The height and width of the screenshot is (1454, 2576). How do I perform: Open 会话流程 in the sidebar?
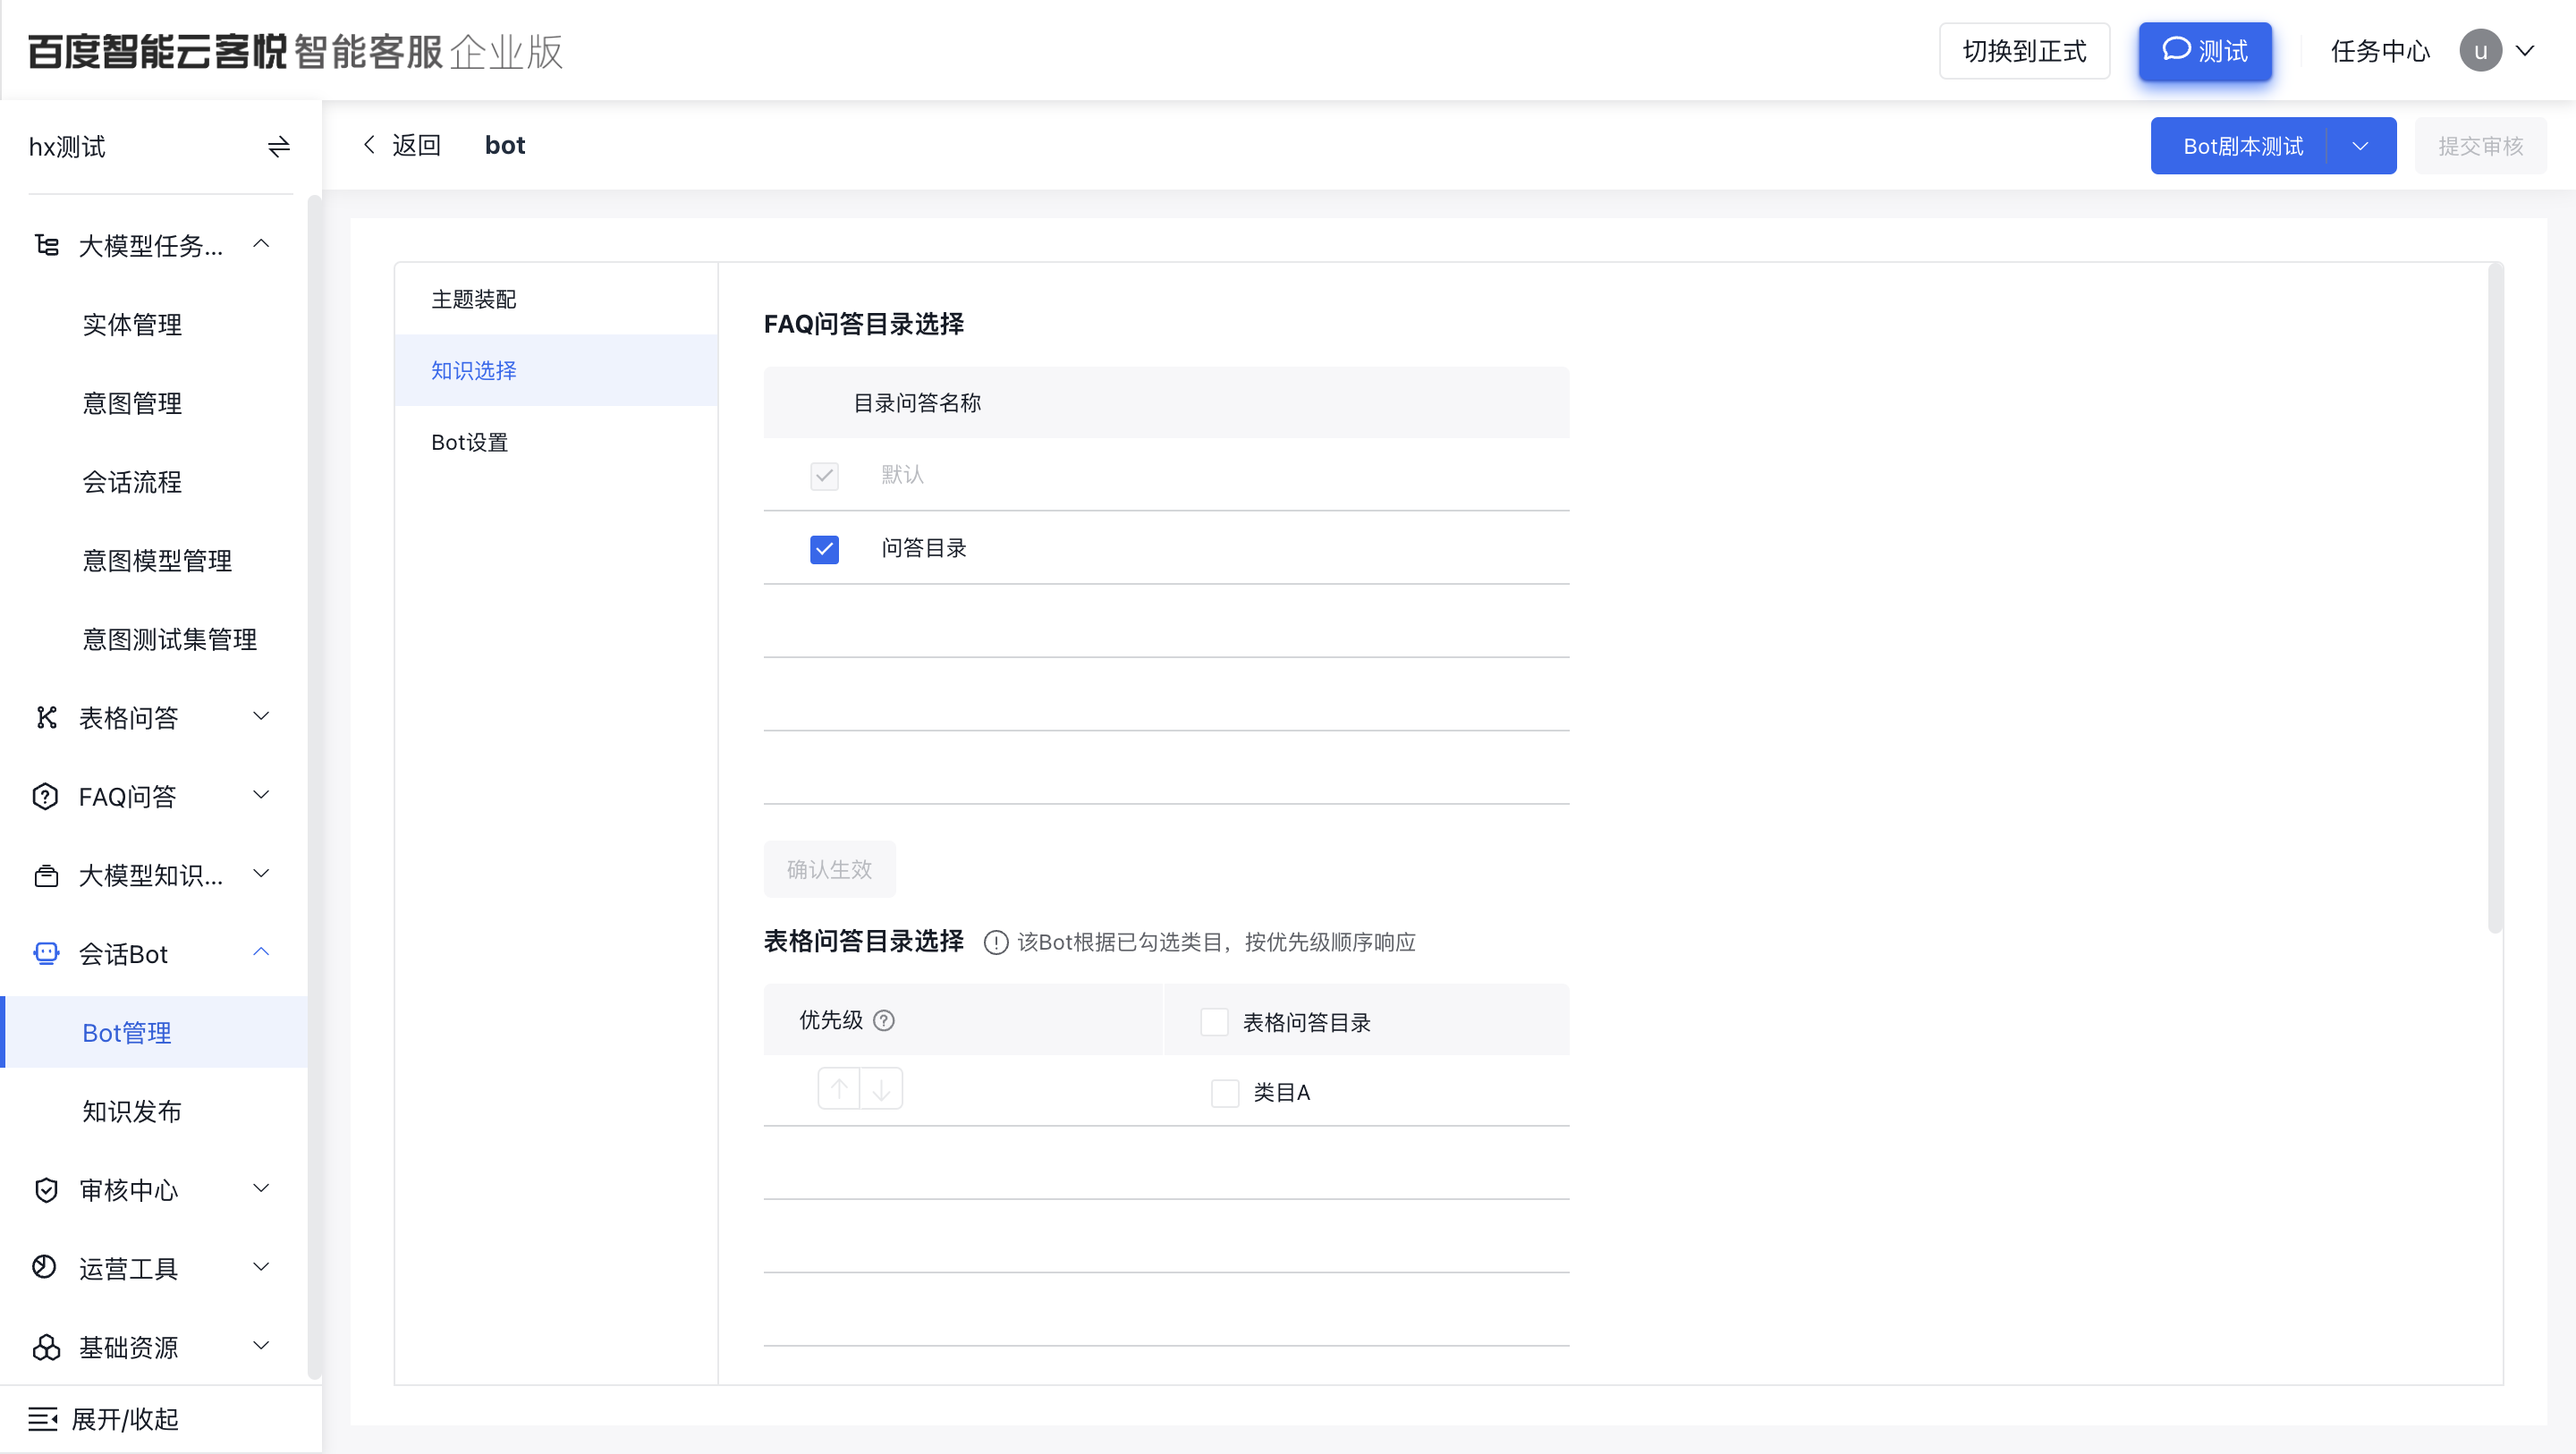(132, 482)
